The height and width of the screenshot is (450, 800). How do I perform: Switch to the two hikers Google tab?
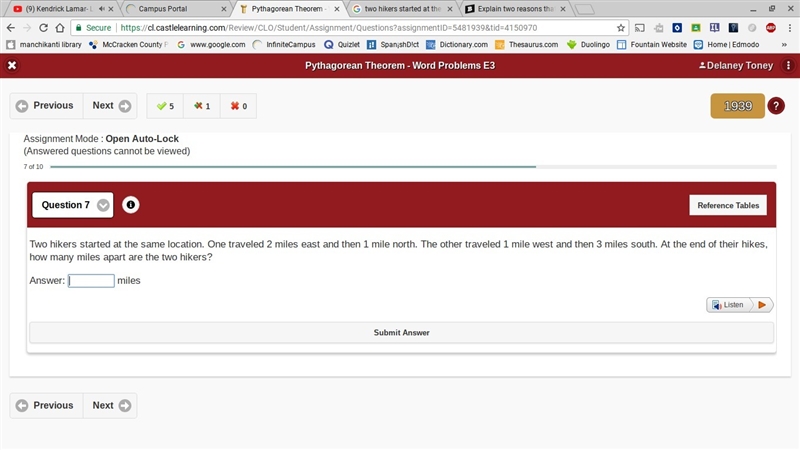pyautogui.click(x=403, y=9)
